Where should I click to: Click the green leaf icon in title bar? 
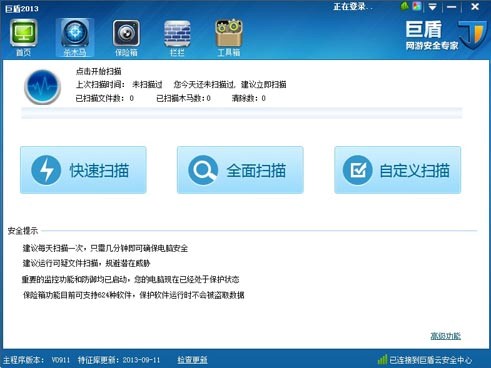coord(405,6)
